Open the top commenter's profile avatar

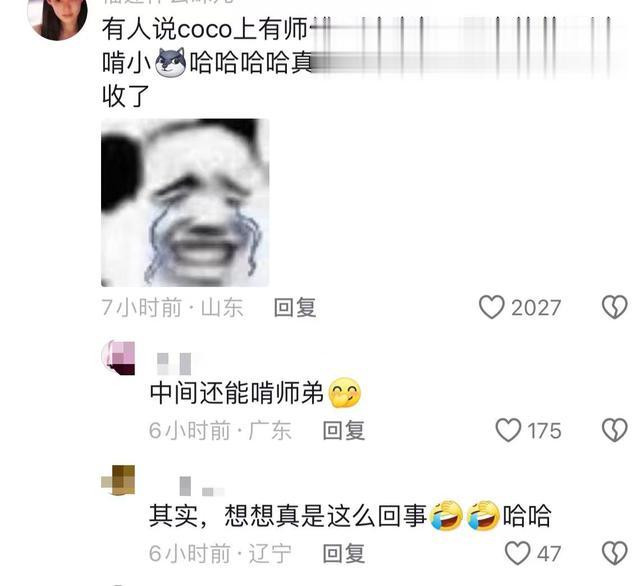tap(57, 16)
